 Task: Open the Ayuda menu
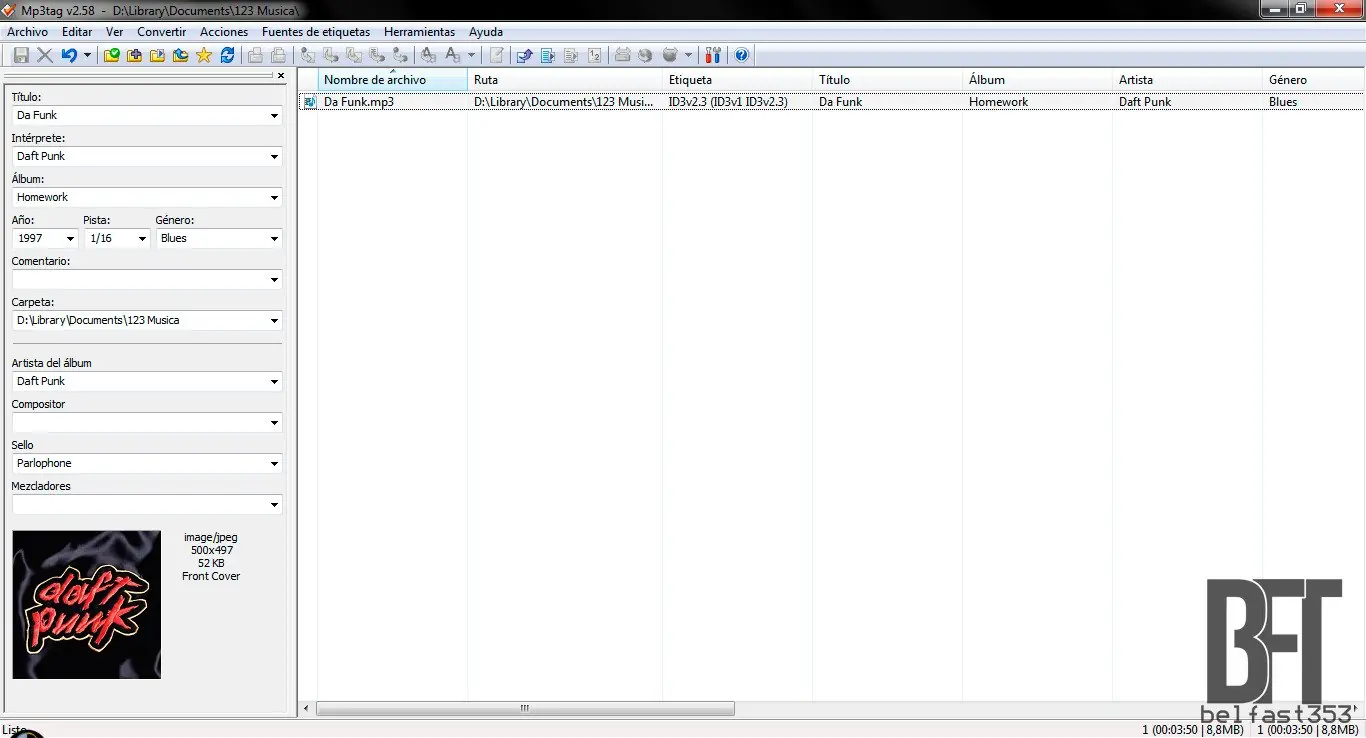click(x=486, y=32)
